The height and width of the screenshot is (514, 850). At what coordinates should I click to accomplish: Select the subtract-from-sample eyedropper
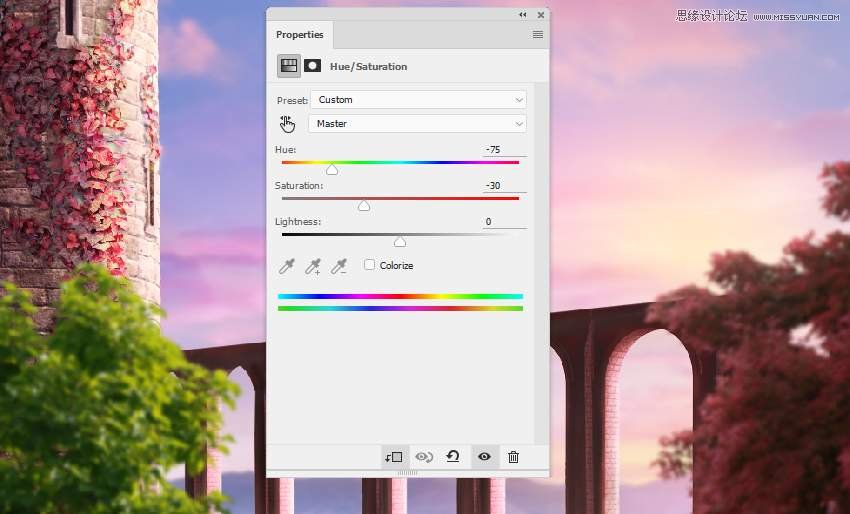click(339, 266)
